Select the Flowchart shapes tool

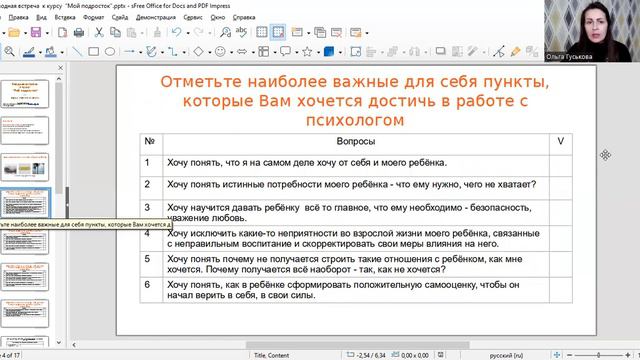(x=264, y=51)
